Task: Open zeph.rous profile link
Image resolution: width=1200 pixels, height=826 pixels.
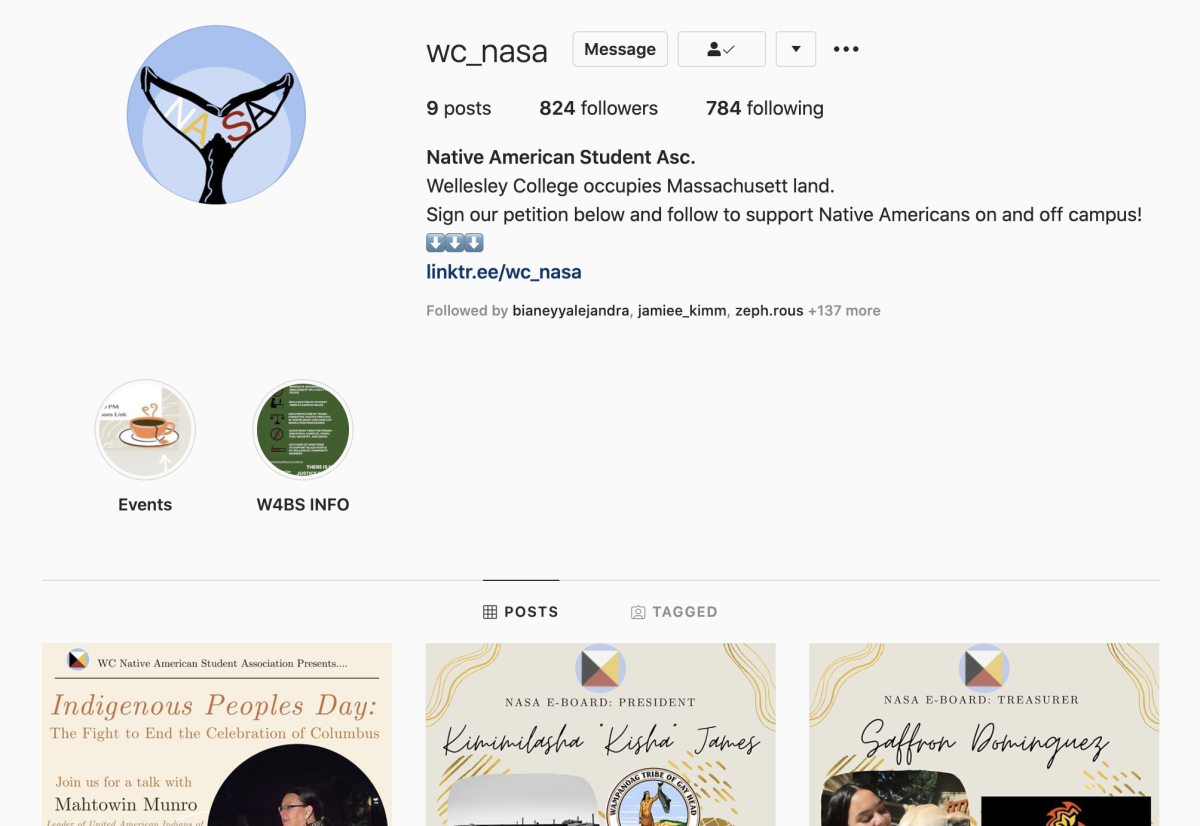Action: coord(769,311)
